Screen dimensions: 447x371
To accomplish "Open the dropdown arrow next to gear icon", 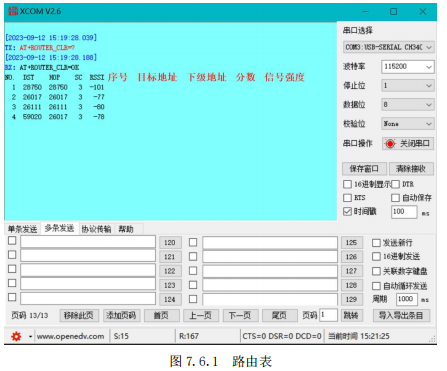I will (30, 337).
